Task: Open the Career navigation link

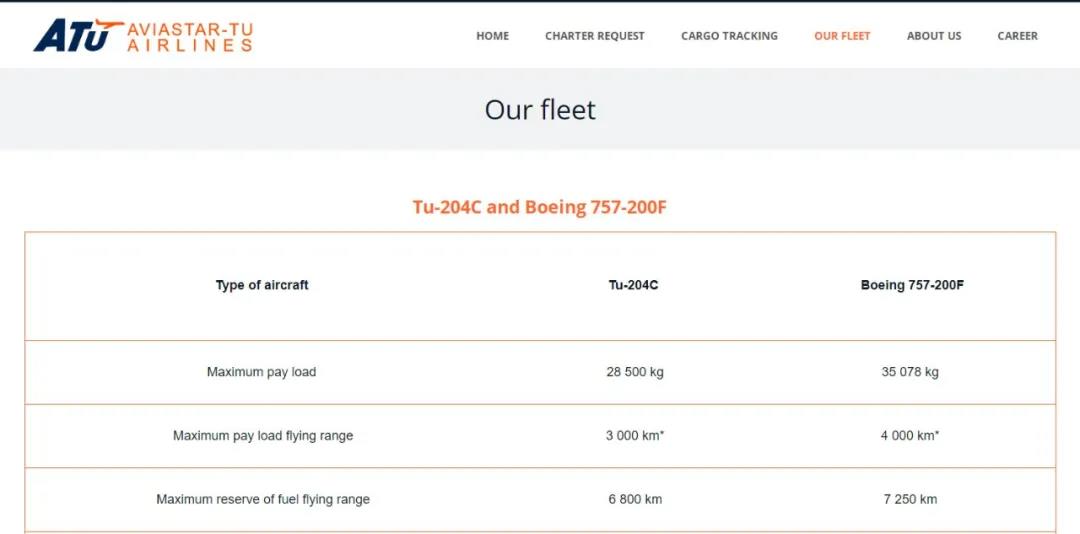Action: point(1017,36)
